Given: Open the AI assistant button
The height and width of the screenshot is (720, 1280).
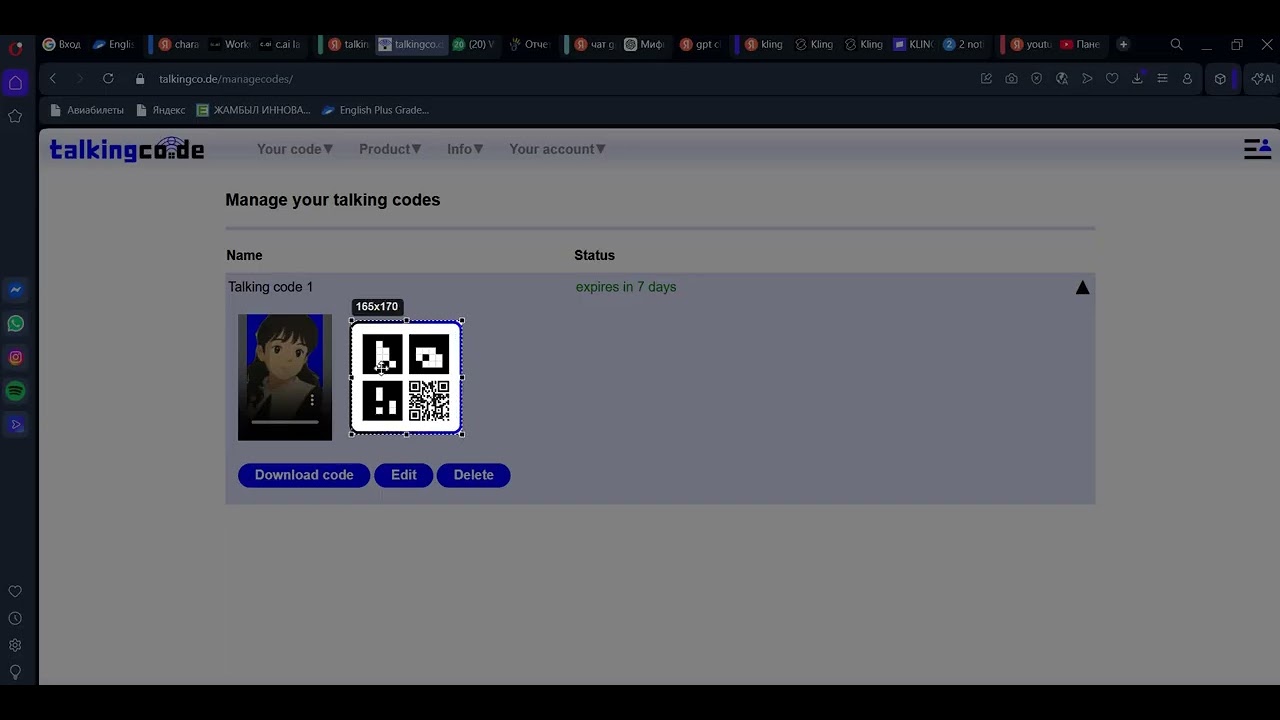Looking at the screenshot, I should click(x=1262, y=79).
